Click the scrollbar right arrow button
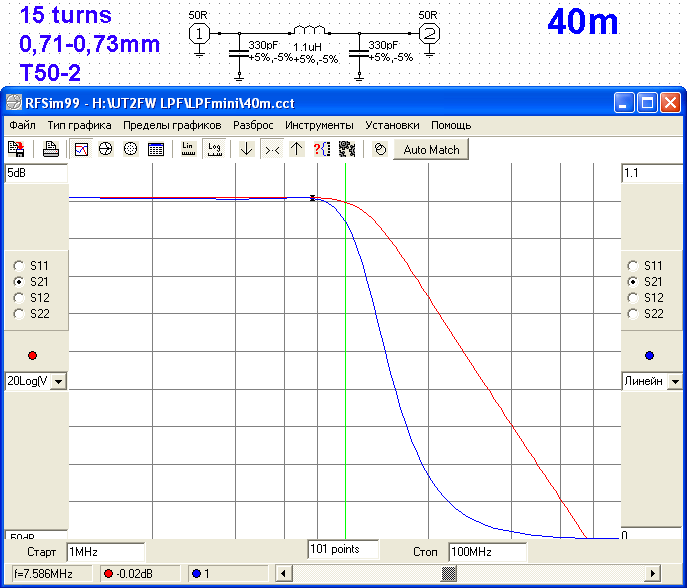The height and width of the screenshot is (588, 689). pyautogui.click(x=653, y=573)
